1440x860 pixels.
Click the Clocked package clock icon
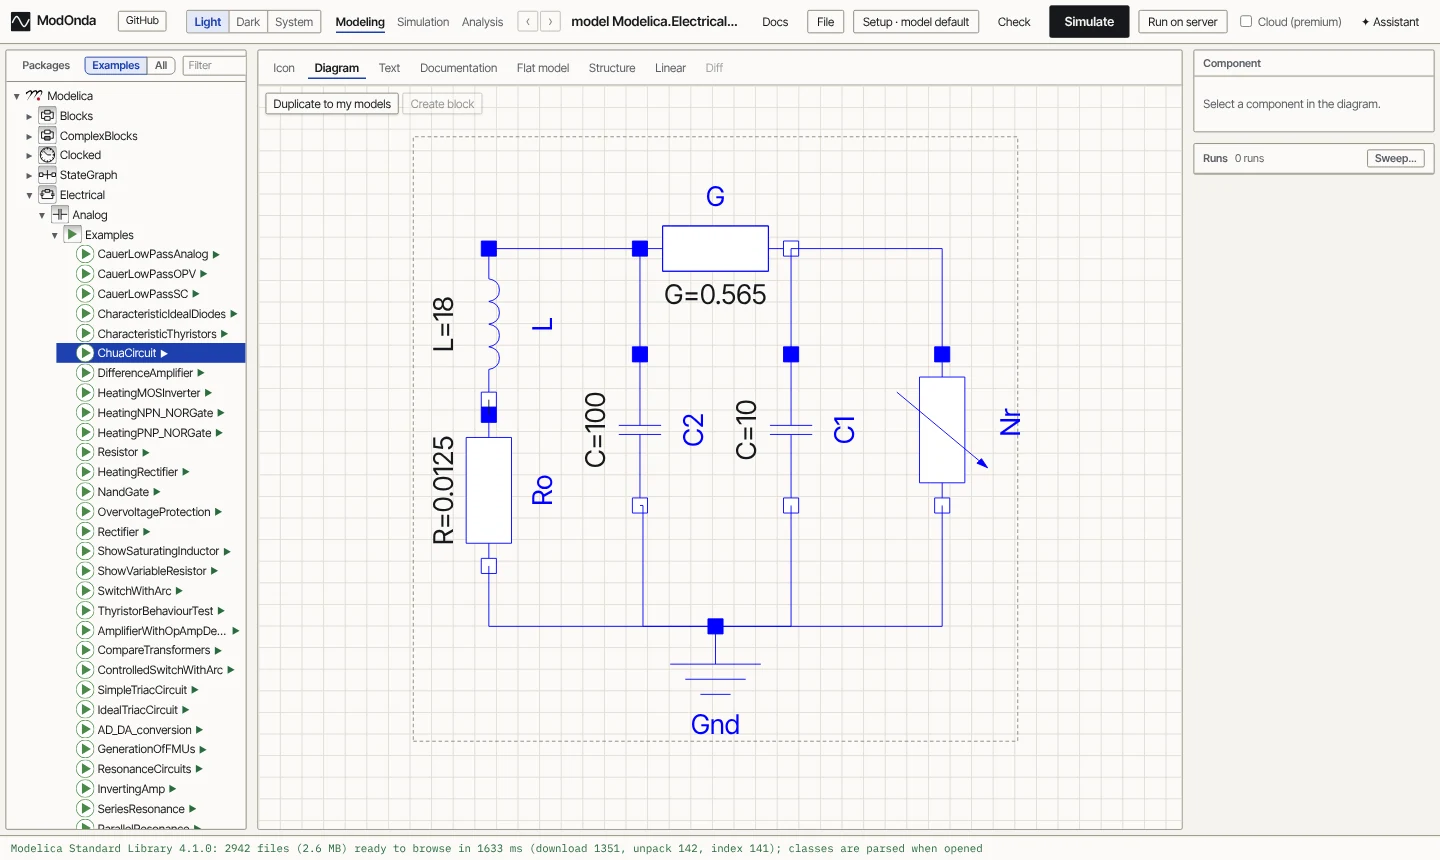[x=47, y=155]
